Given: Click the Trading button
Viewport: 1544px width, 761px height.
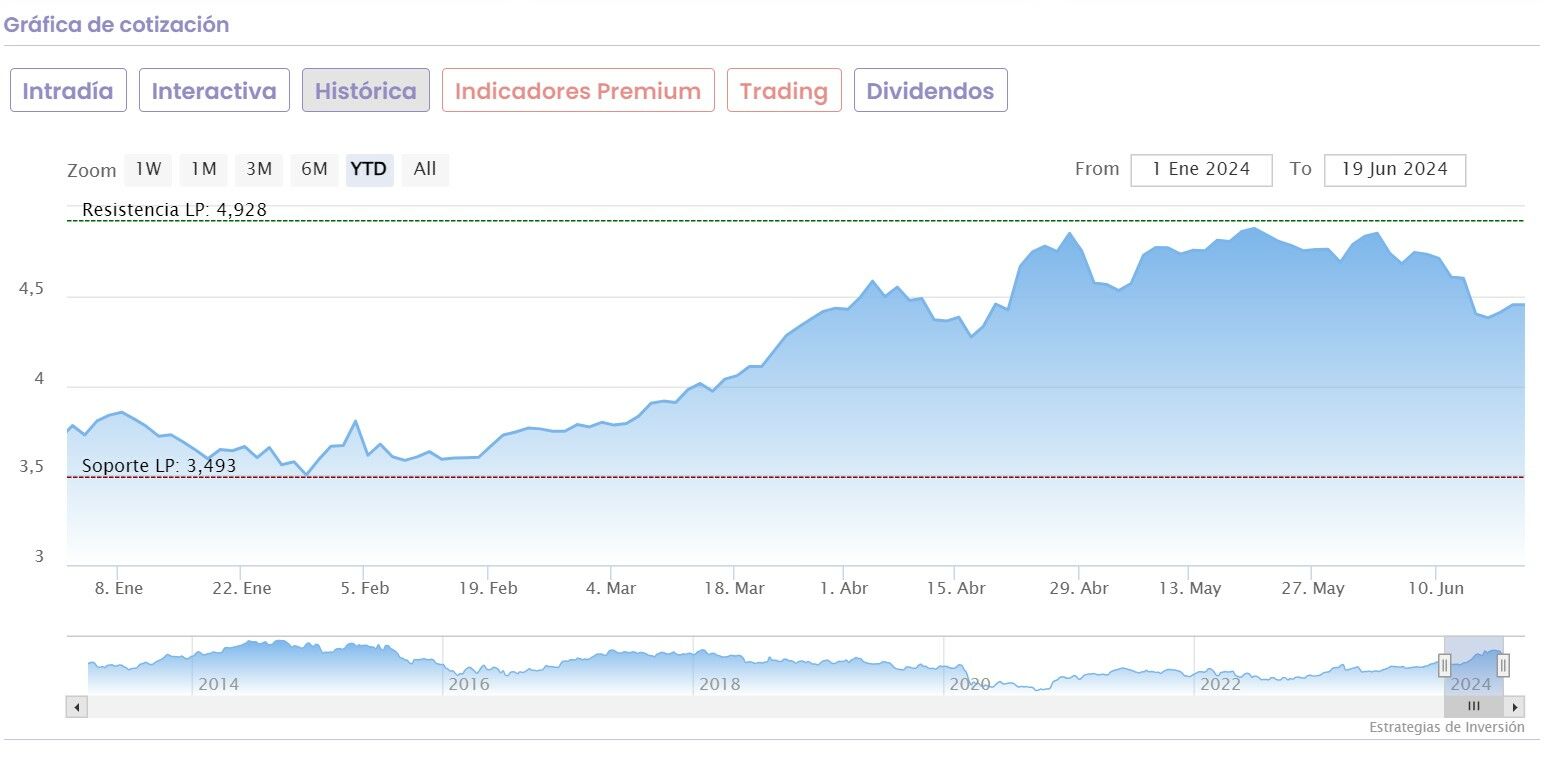Looking at the screenshot, I should pos(784,91).
